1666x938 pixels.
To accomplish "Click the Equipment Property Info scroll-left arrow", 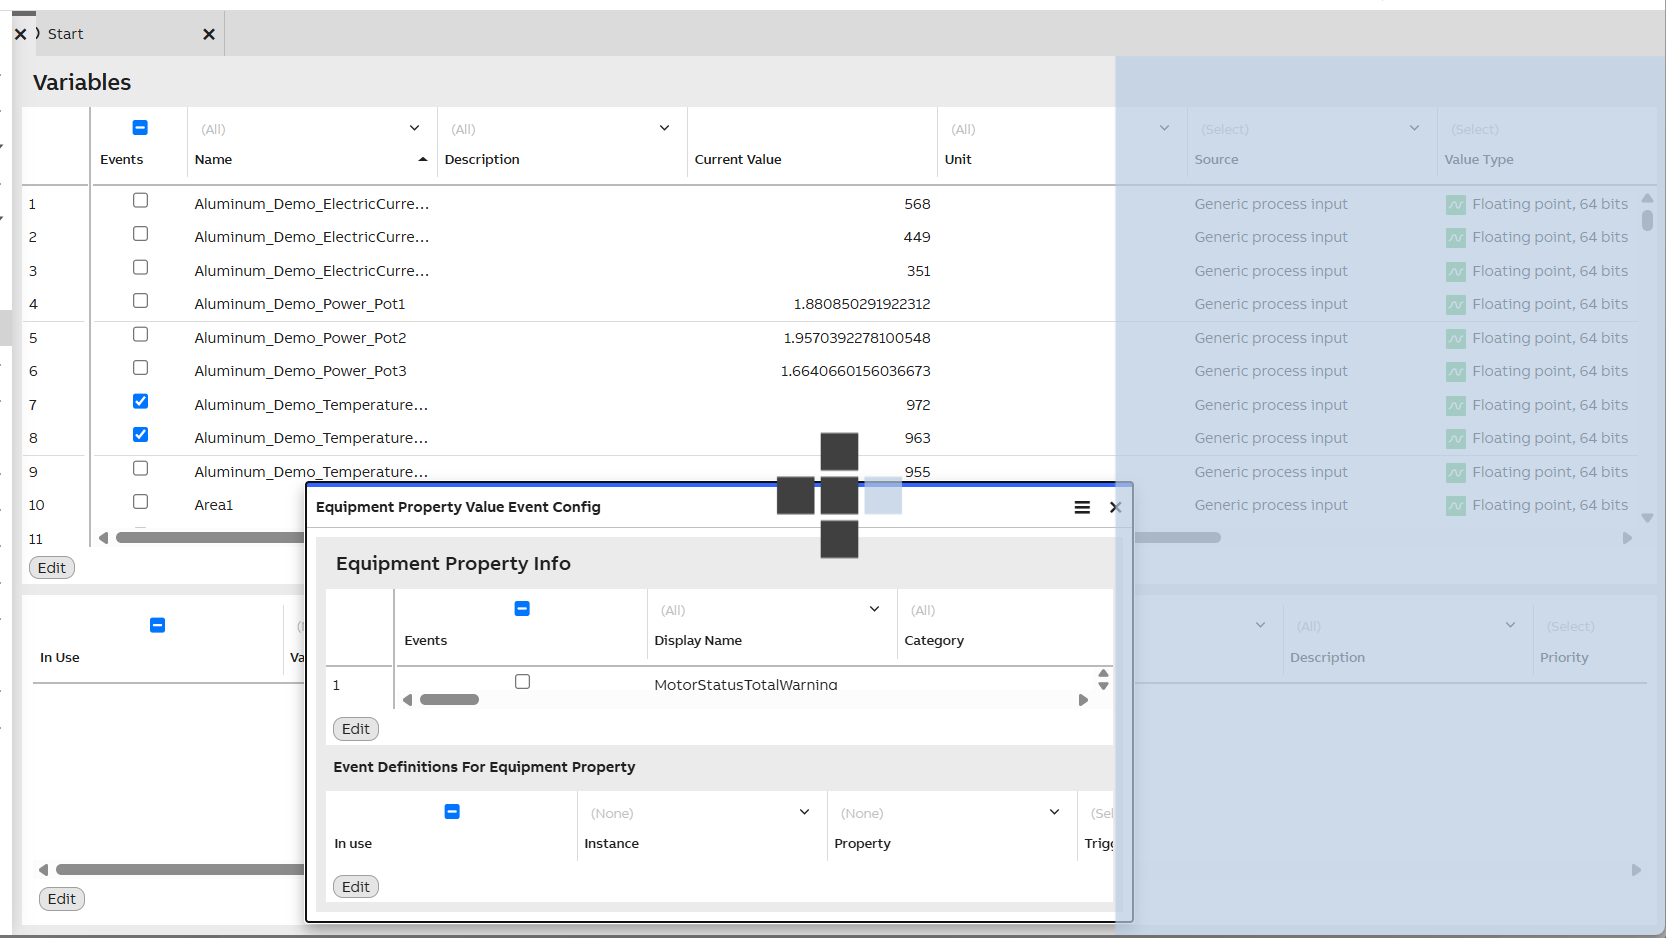I will tap(407, 700).
